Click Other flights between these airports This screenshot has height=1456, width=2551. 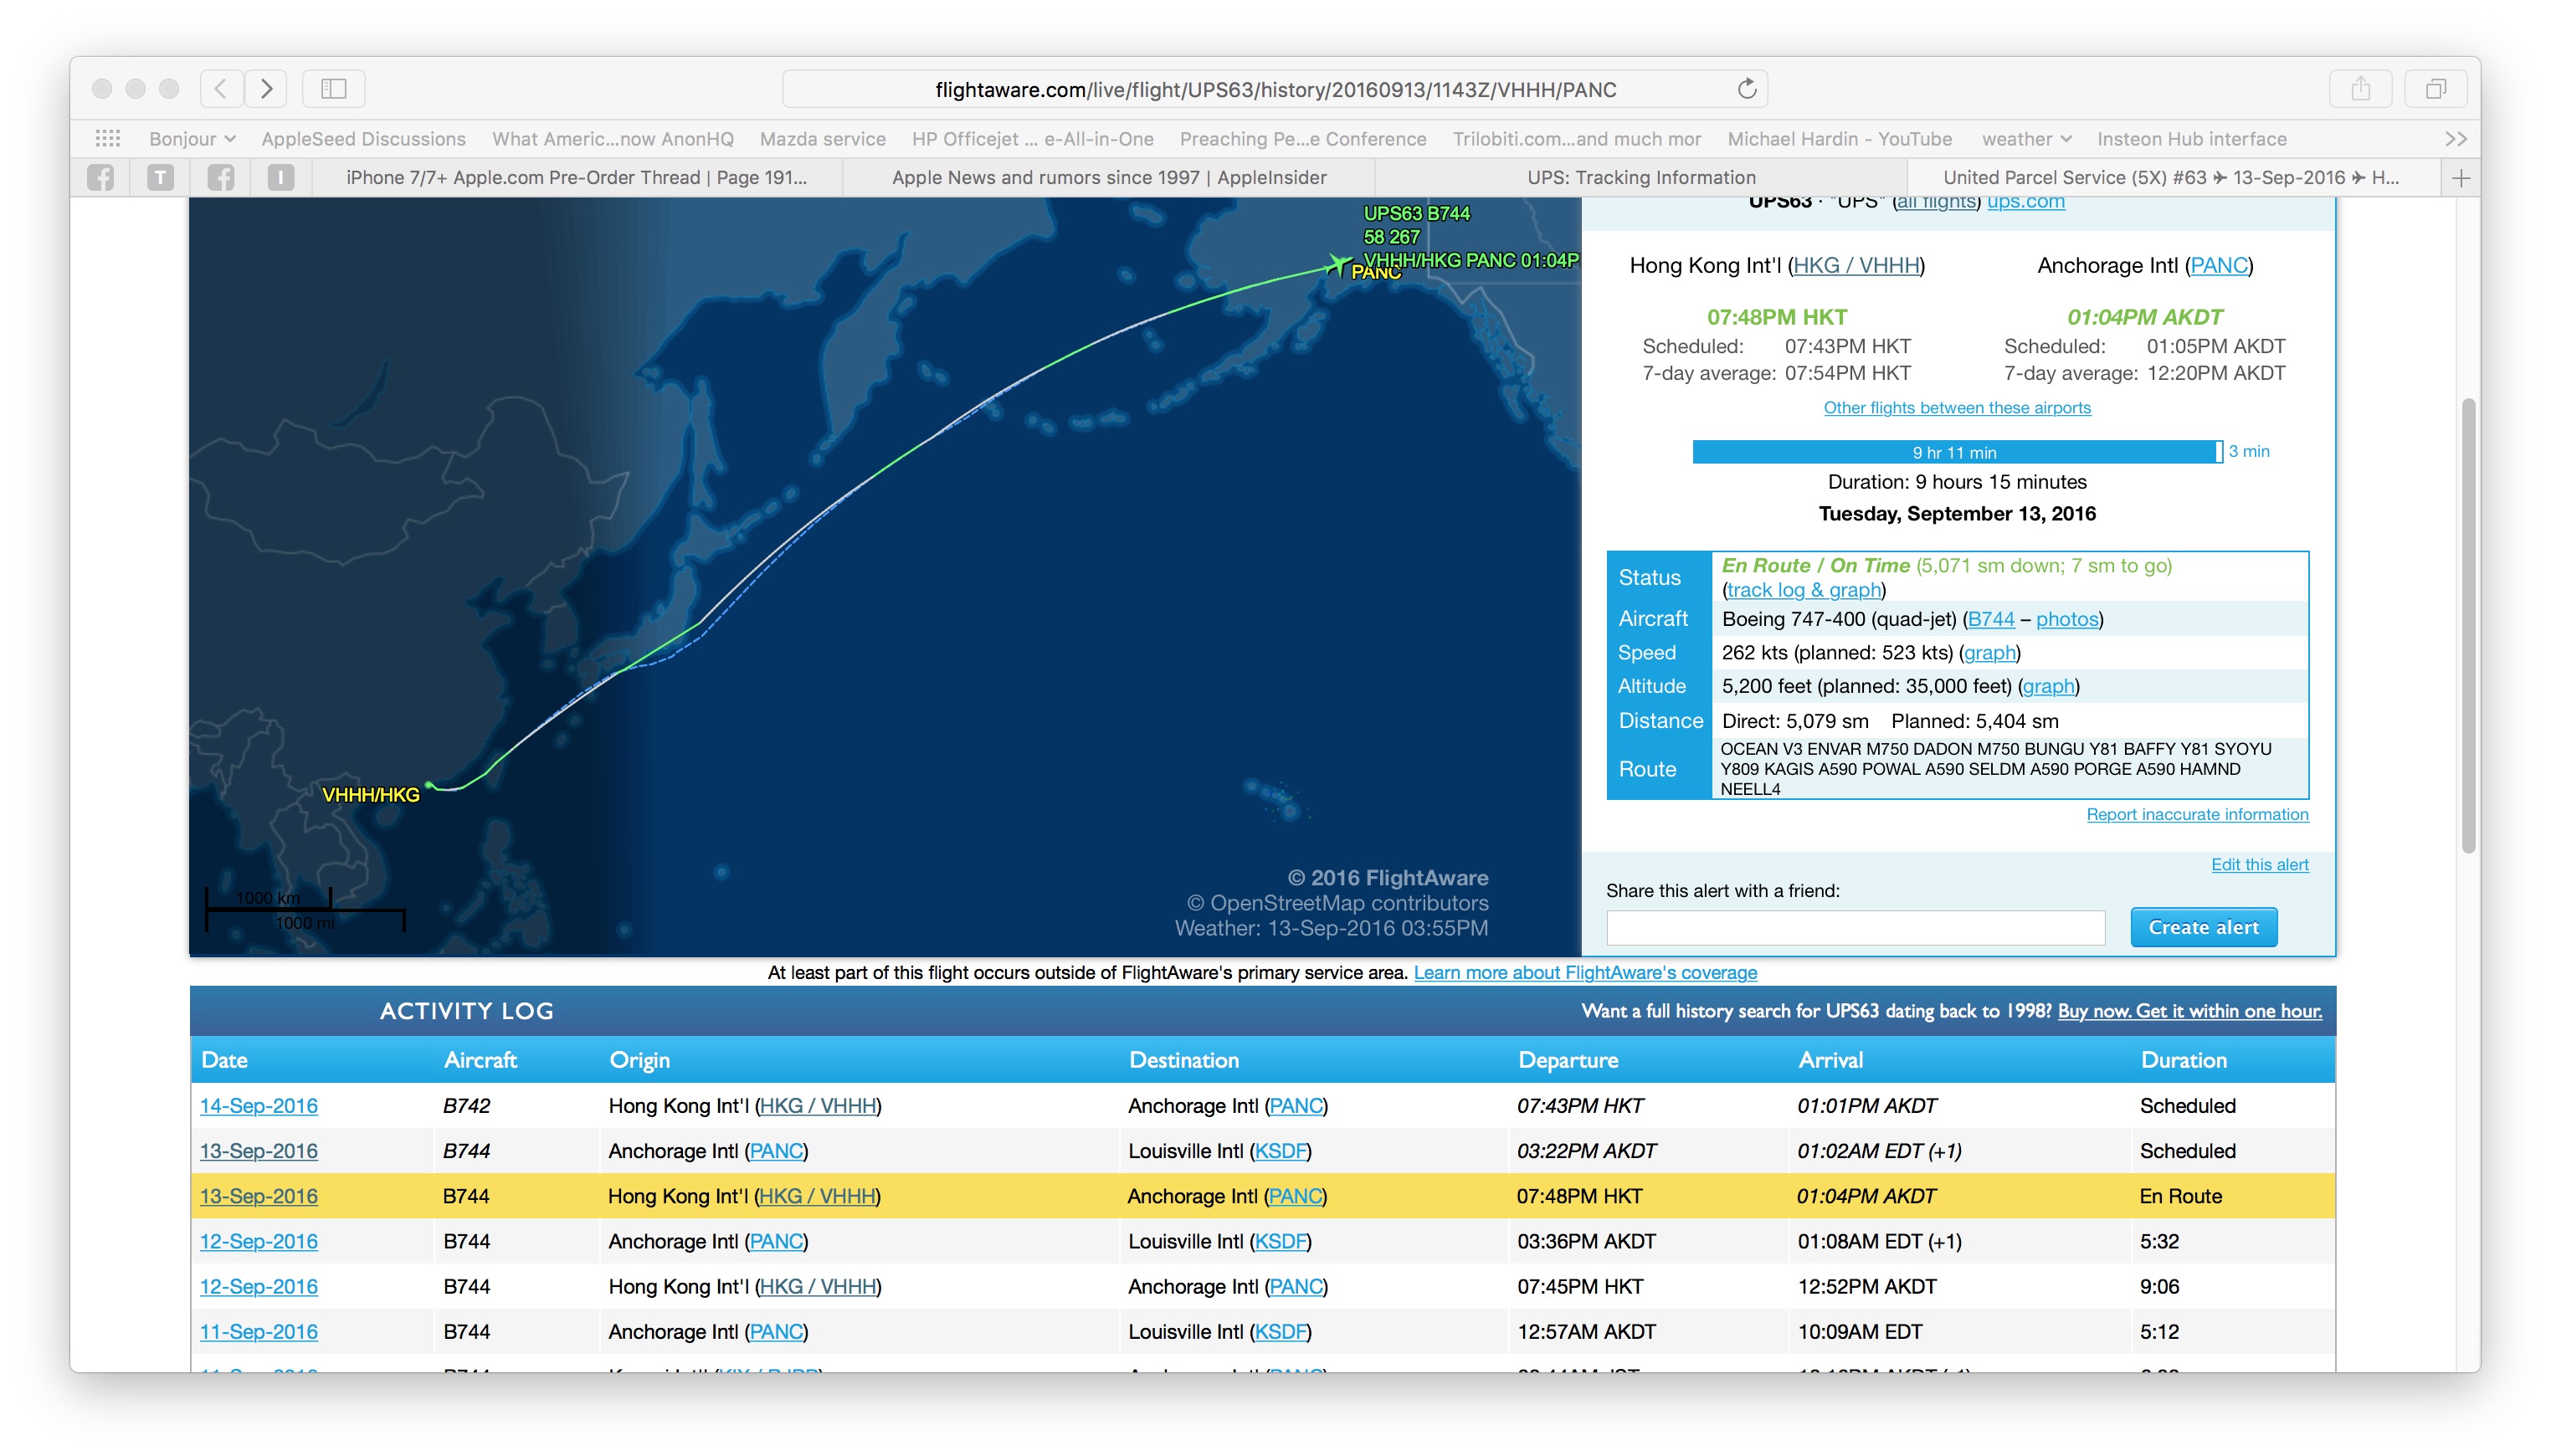[x=1956, y=407]
